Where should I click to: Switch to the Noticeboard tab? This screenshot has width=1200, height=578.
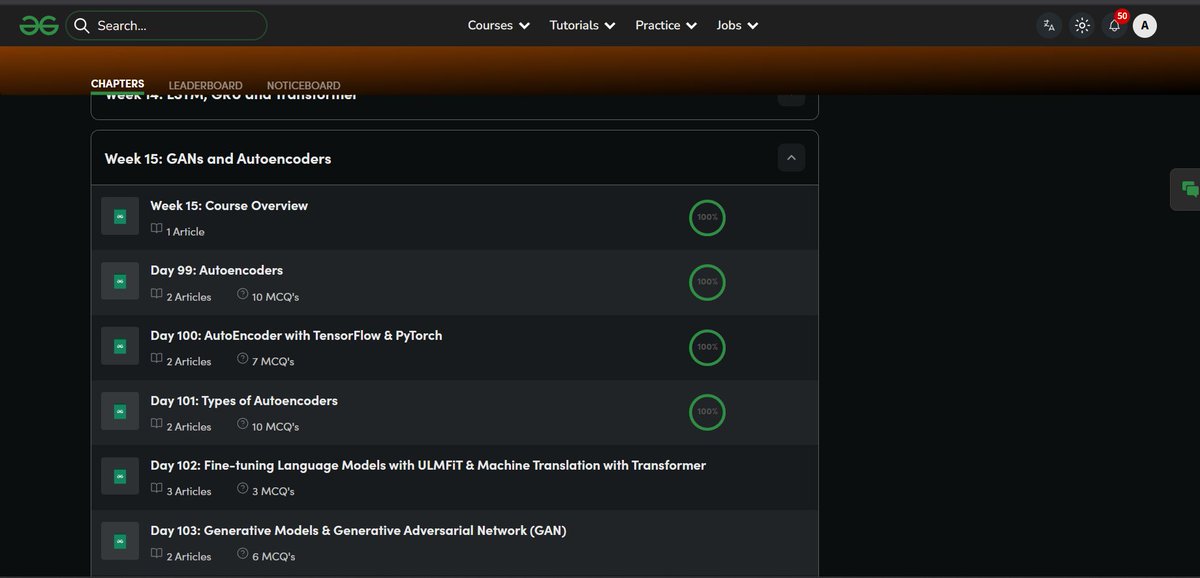tap(303, 86)
